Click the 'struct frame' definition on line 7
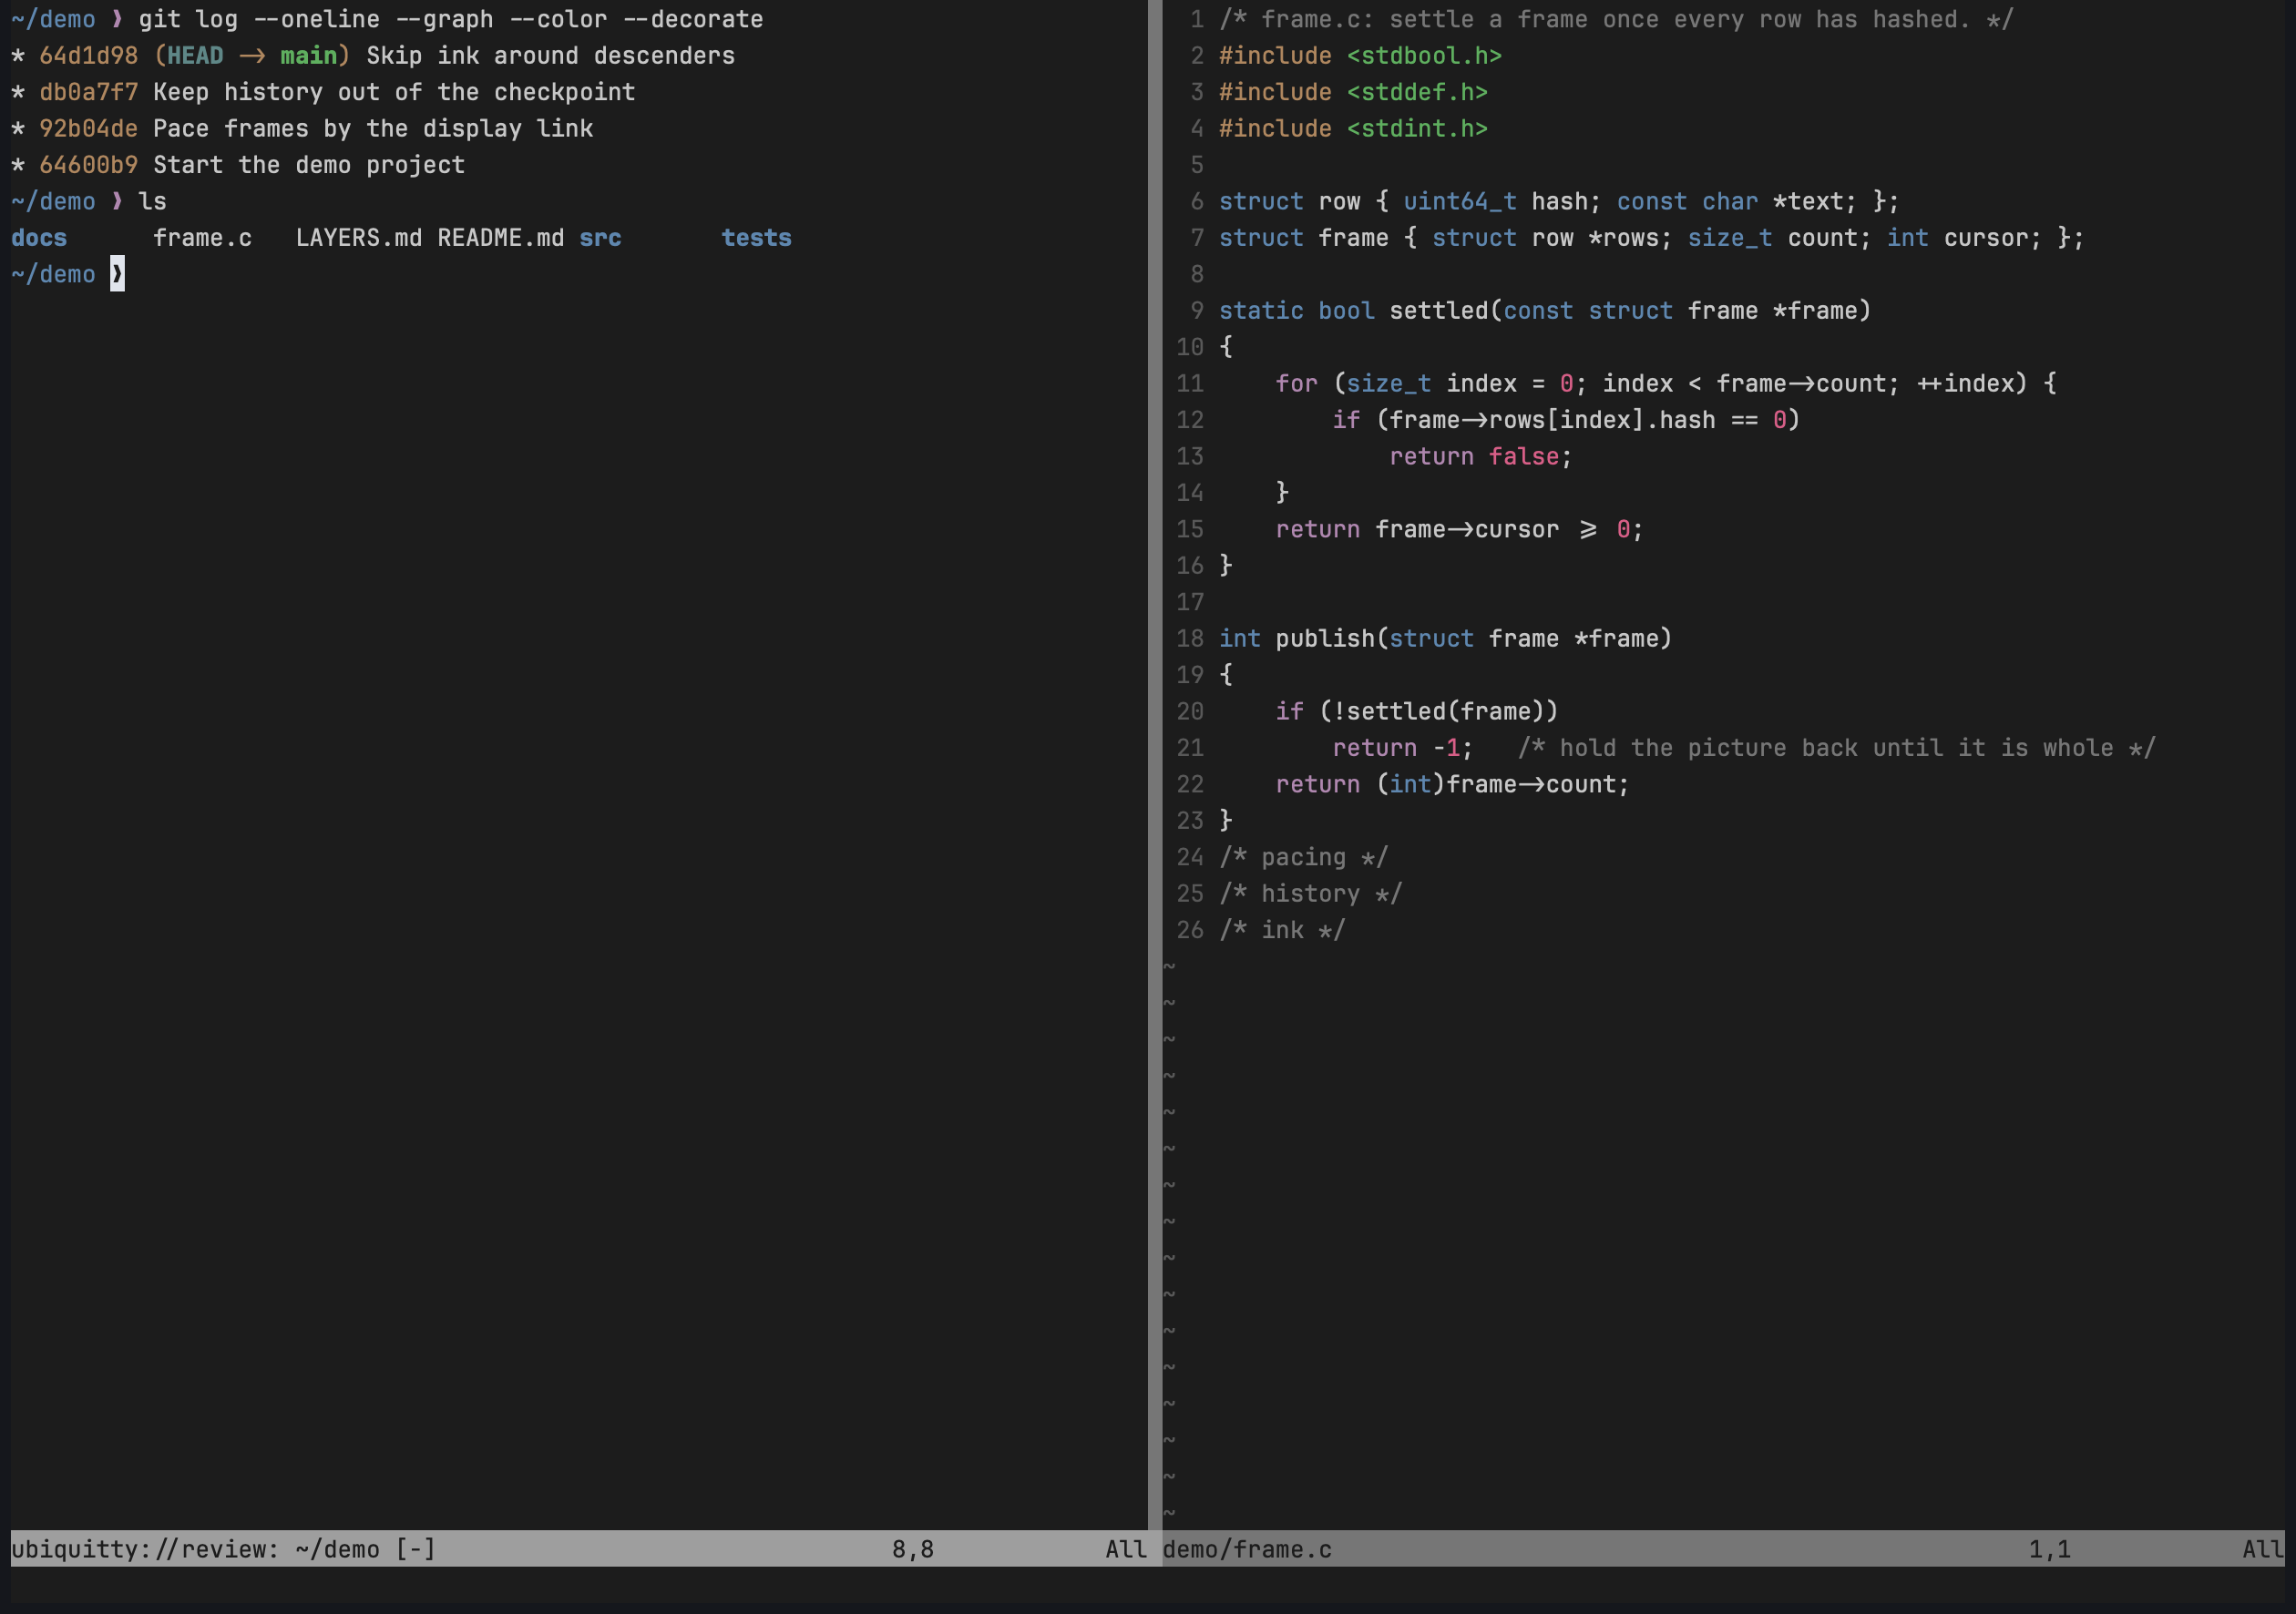This screenshot has width=2296, height=1614. click(x=1651, y=238)
